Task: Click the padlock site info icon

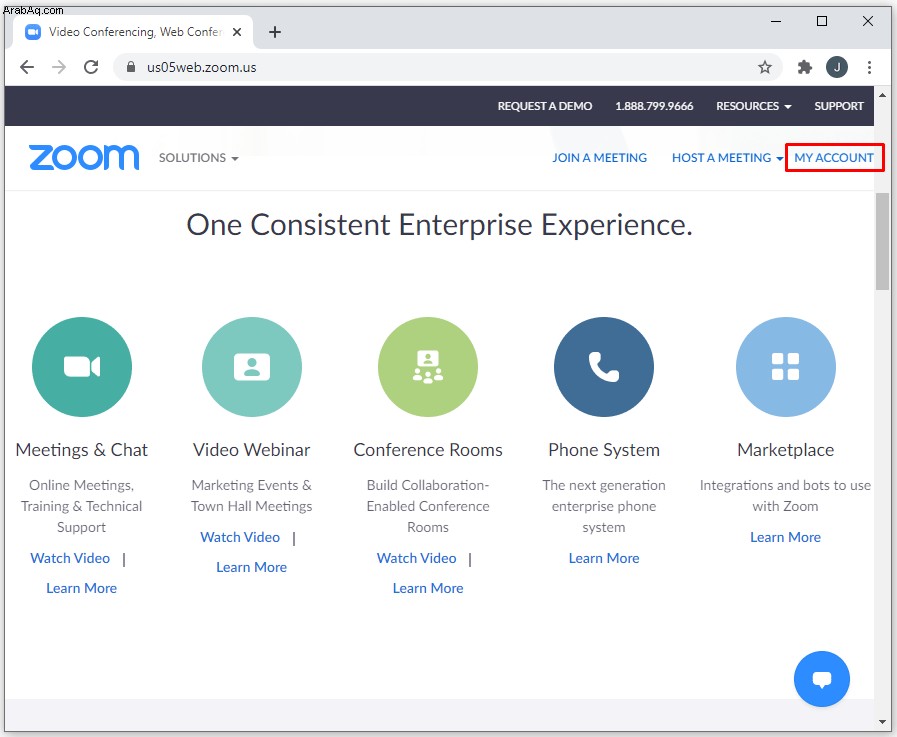Action: [130, 67]
